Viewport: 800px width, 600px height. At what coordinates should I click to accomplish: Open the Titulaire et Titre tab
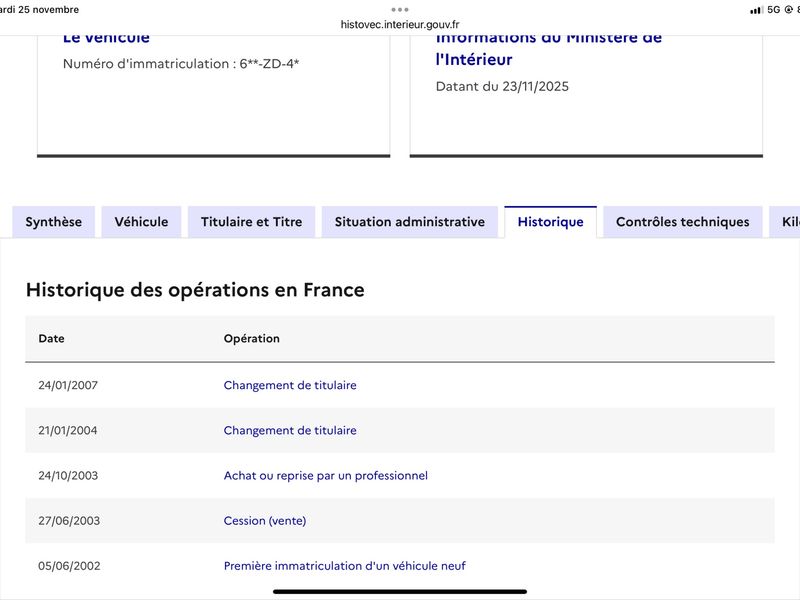pos(252,222)
